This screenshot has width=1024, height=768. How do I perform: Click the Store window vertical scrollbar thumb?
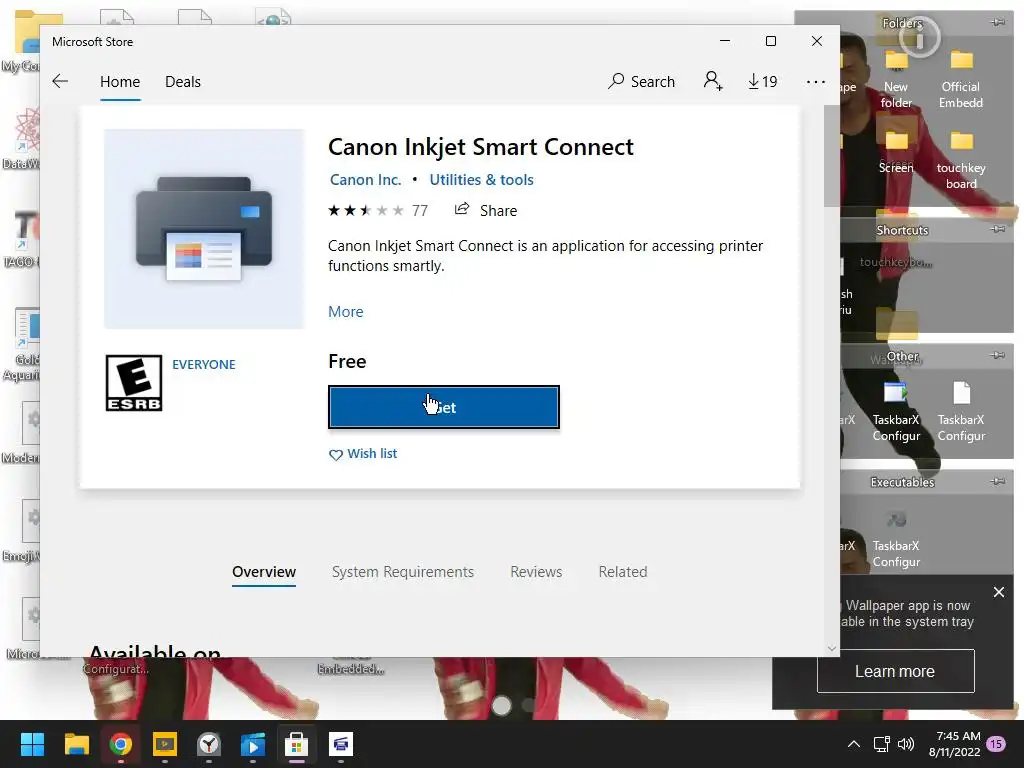click(831, 155)
